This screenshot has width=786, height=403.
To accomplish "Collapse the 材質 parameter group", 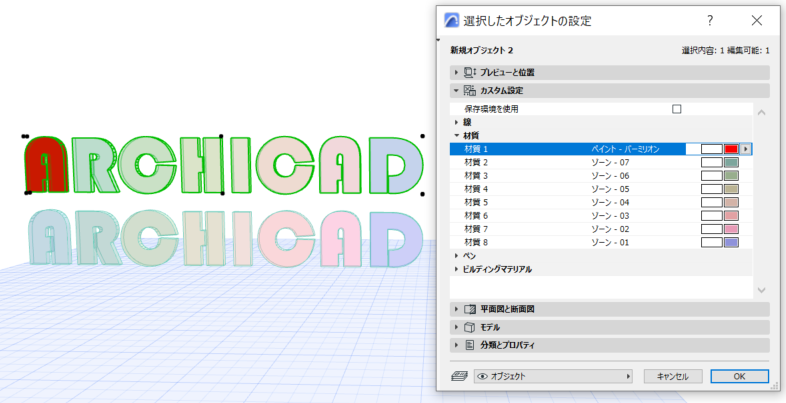I will click(456, 135).
